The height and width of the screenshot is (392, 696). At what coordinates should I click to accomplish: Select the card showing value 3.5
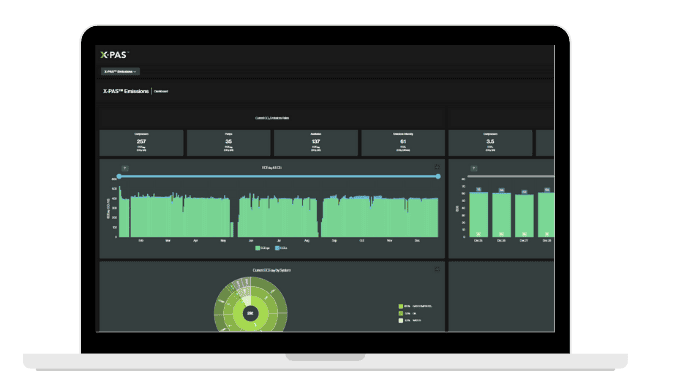[490, 143]
